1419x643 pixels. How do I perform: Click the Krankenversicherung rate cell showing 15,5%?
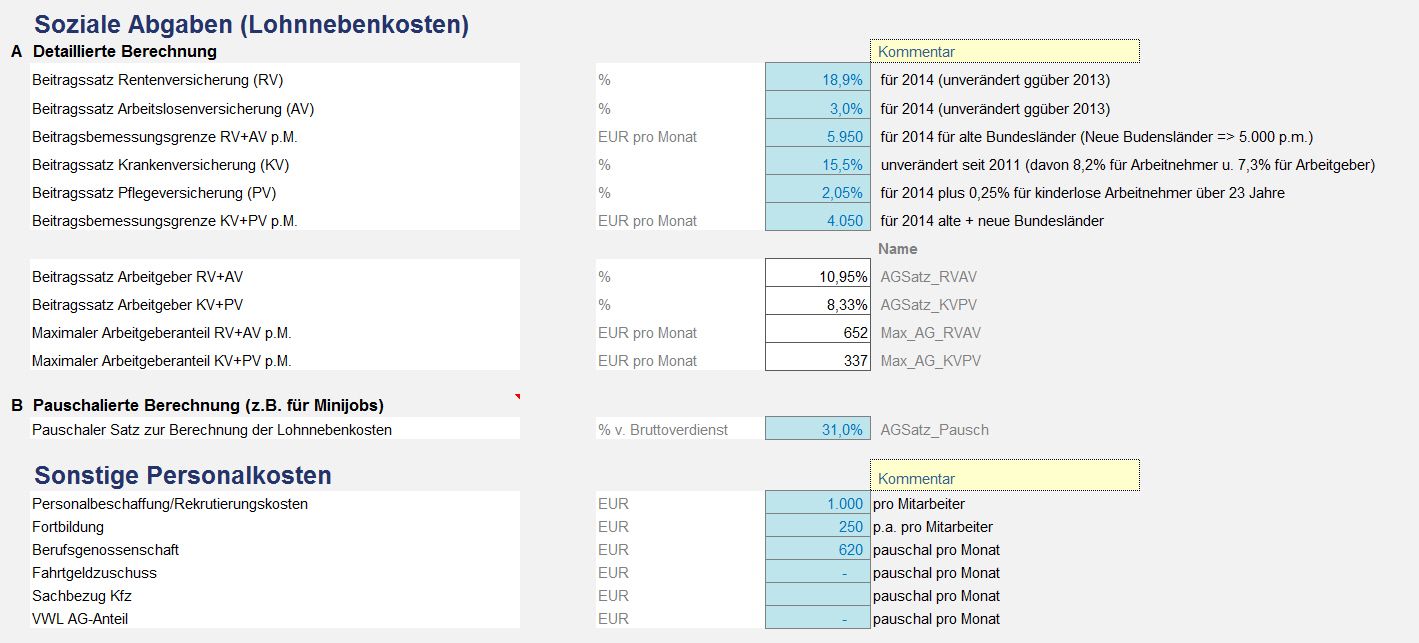click(817, 164)
